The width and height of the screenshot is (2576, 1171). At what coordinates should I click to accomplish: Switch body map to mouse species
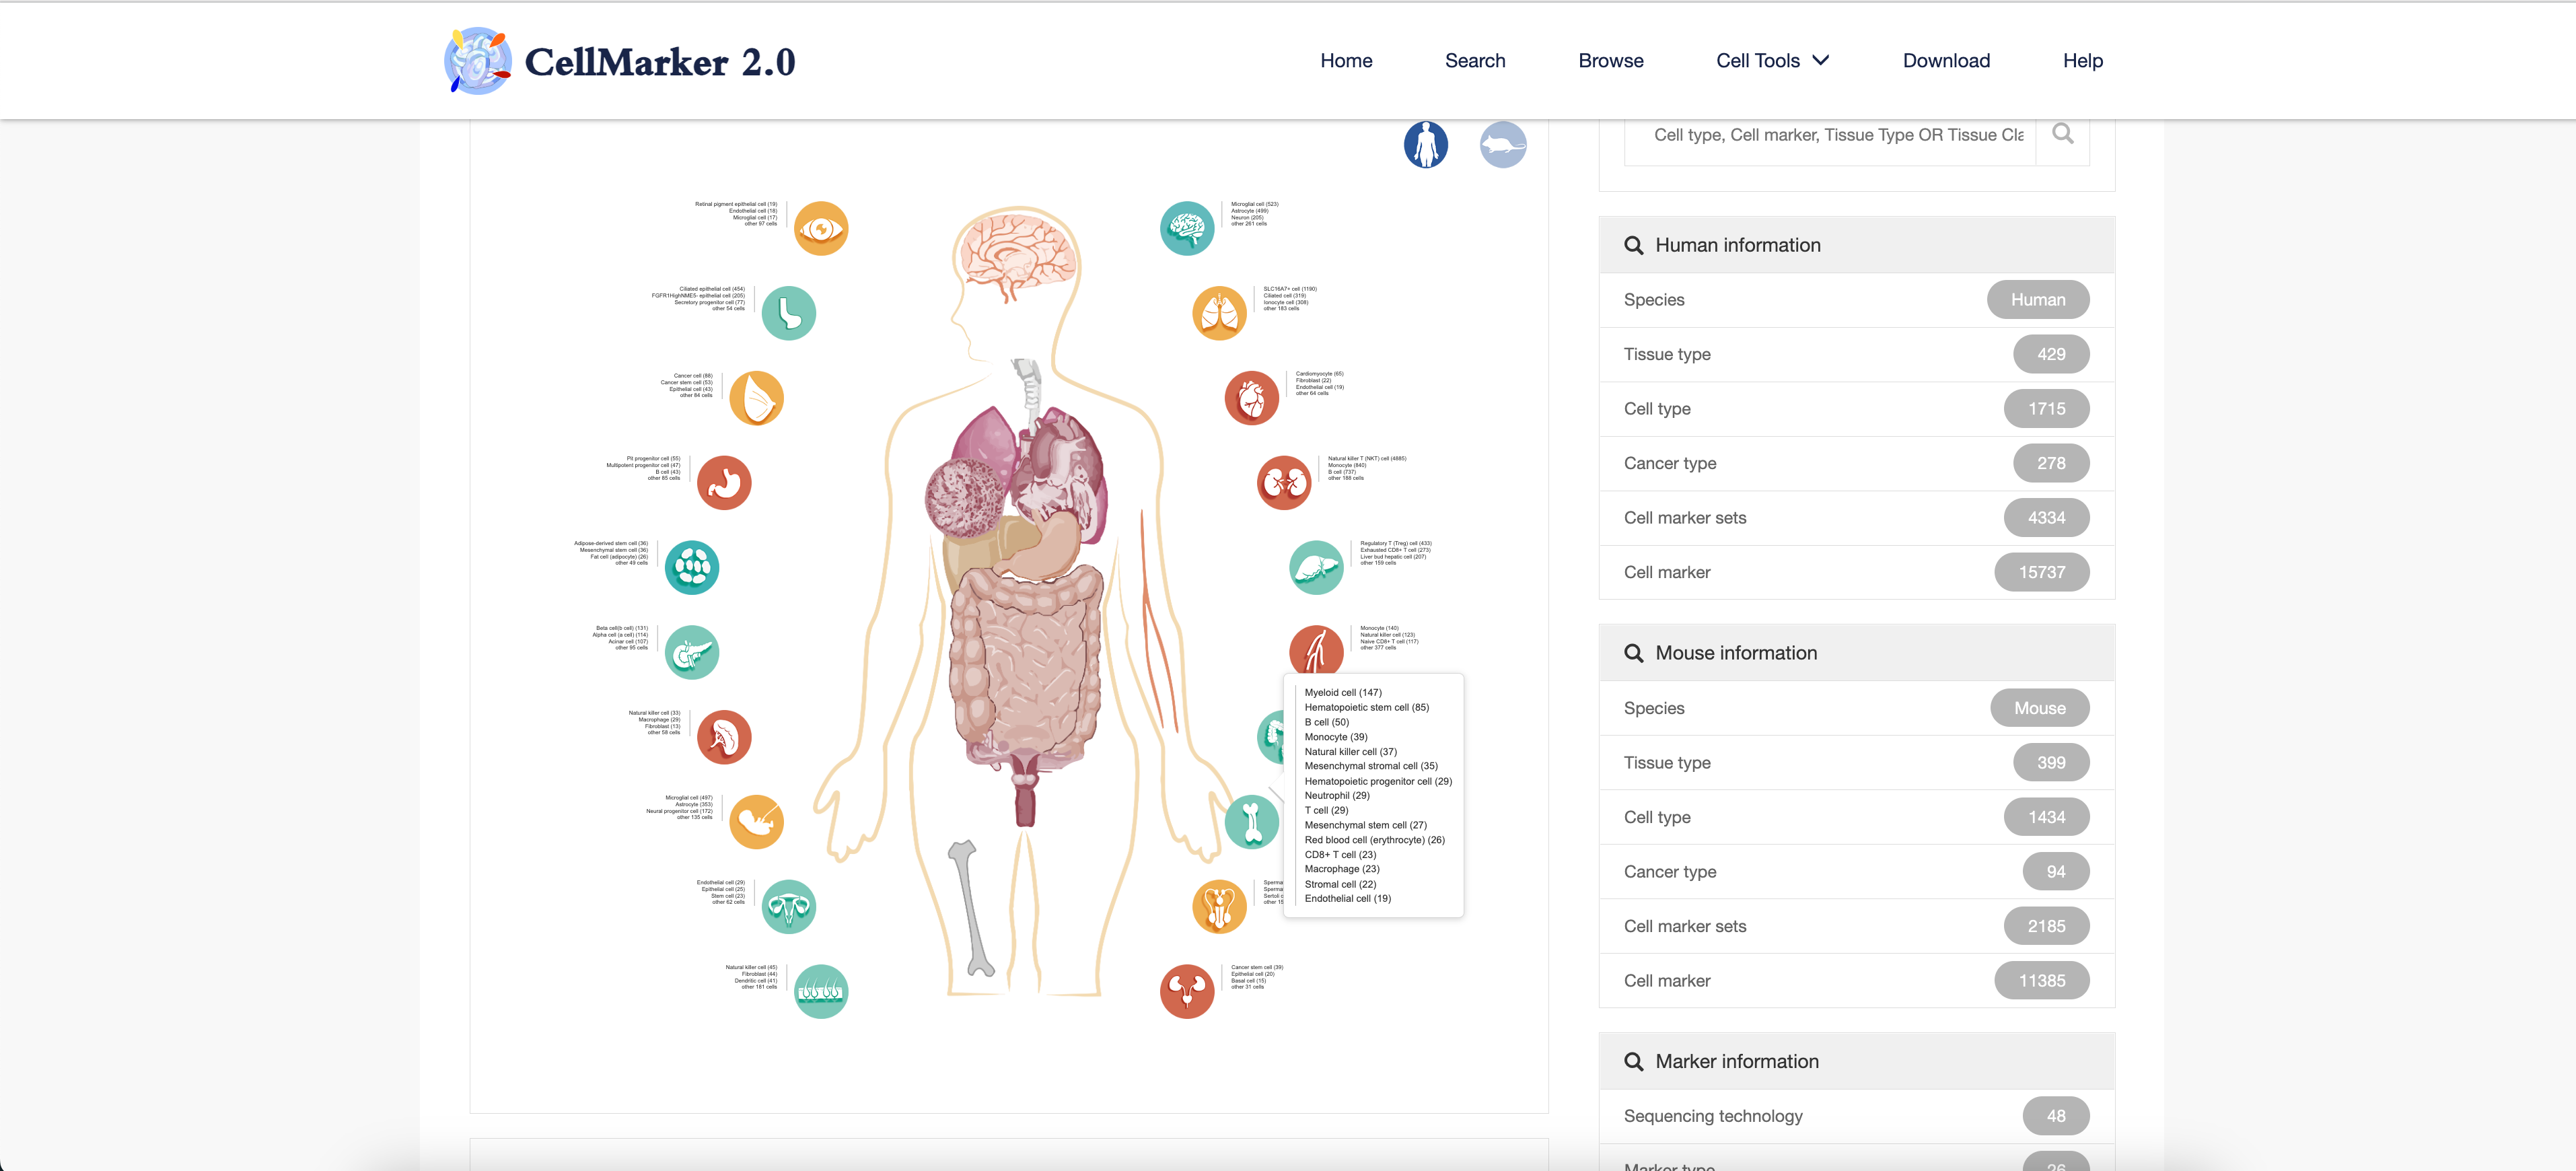1502,146
